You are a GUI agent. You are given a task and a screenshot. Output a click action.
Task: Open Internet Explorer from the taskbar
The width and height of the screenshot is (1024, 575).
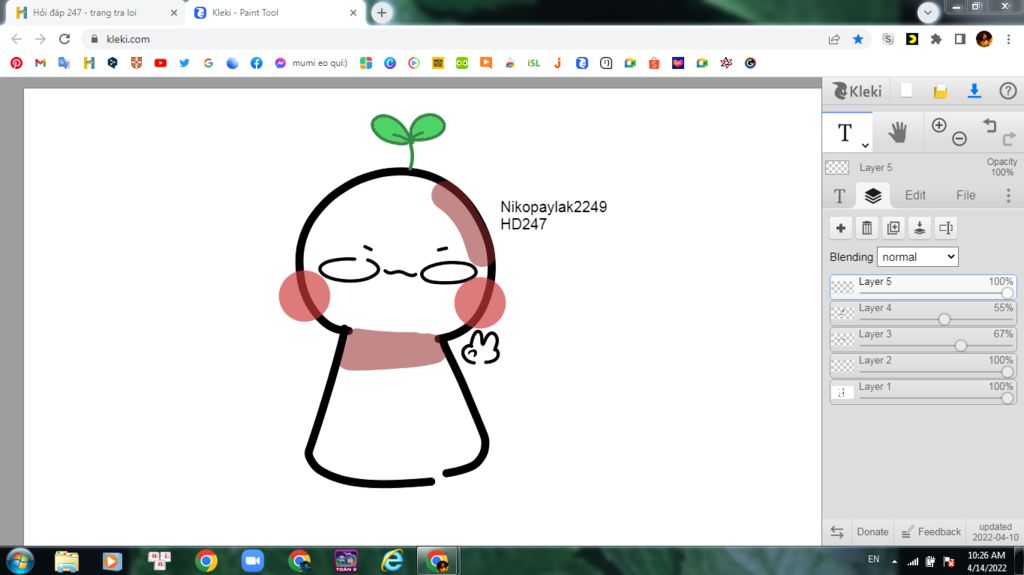[x=392, y=561]
